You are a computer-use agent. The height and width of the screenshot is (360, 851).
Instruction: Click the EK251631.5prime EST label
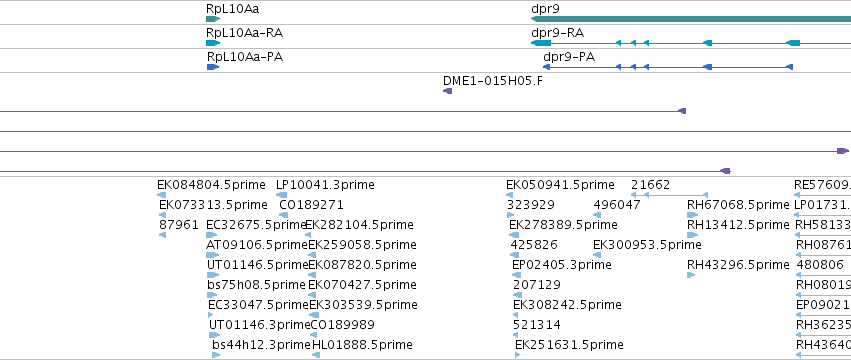tap(569, 345)
